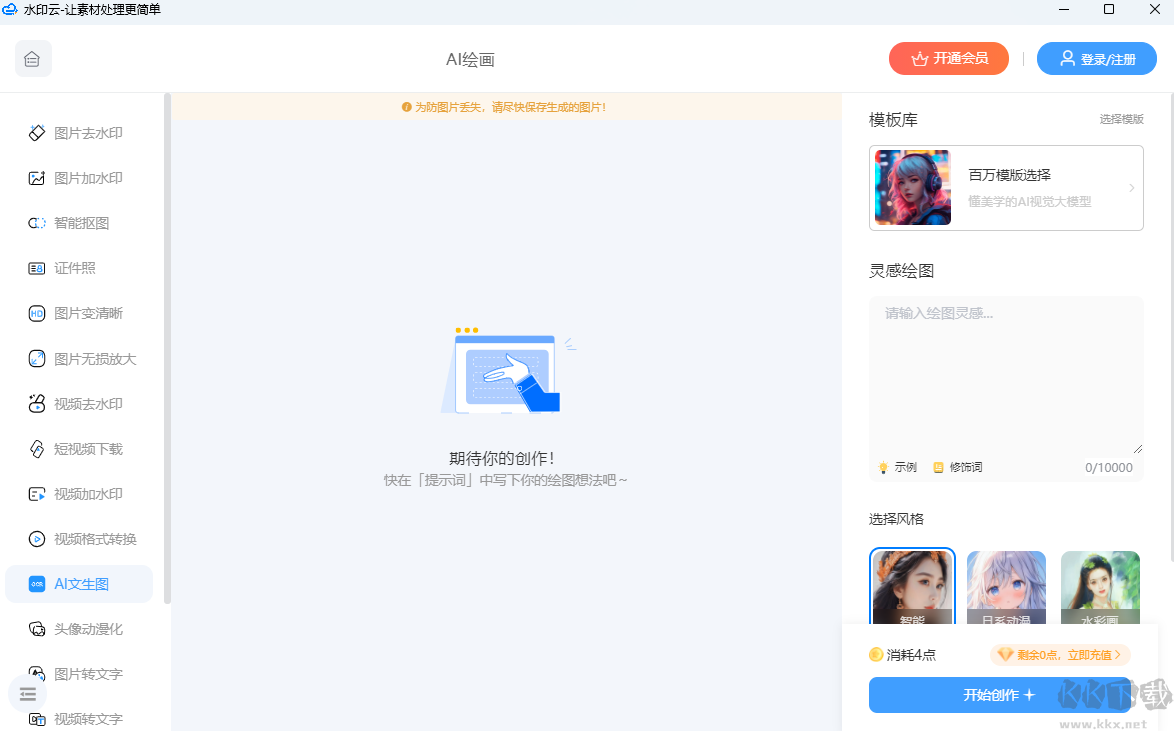Open 视频去水印 video watermark remover
This screenshot has height=731, width=1174.
[x=84, y=403]
